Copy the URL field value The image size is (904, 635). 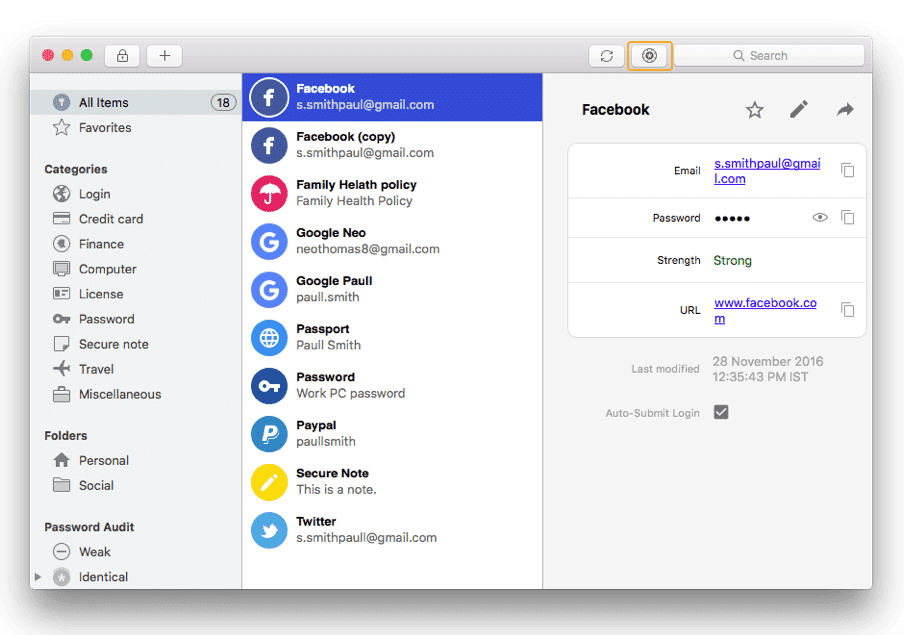click(848, 310)
